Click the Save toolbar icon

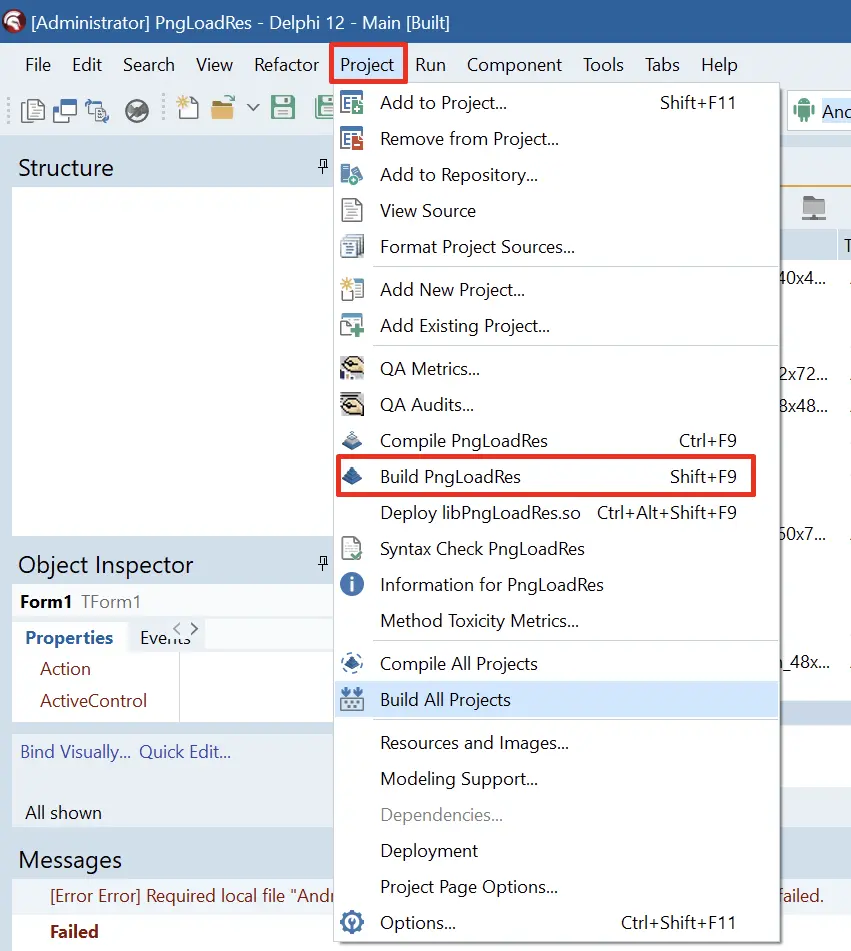(283, 107)
